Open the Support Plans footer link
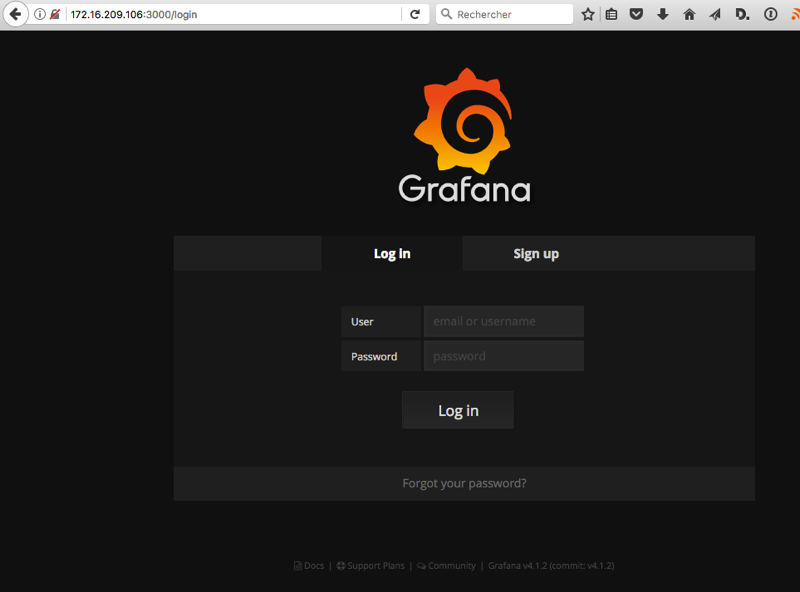The image size is (800, 592). tap(371, 566)
